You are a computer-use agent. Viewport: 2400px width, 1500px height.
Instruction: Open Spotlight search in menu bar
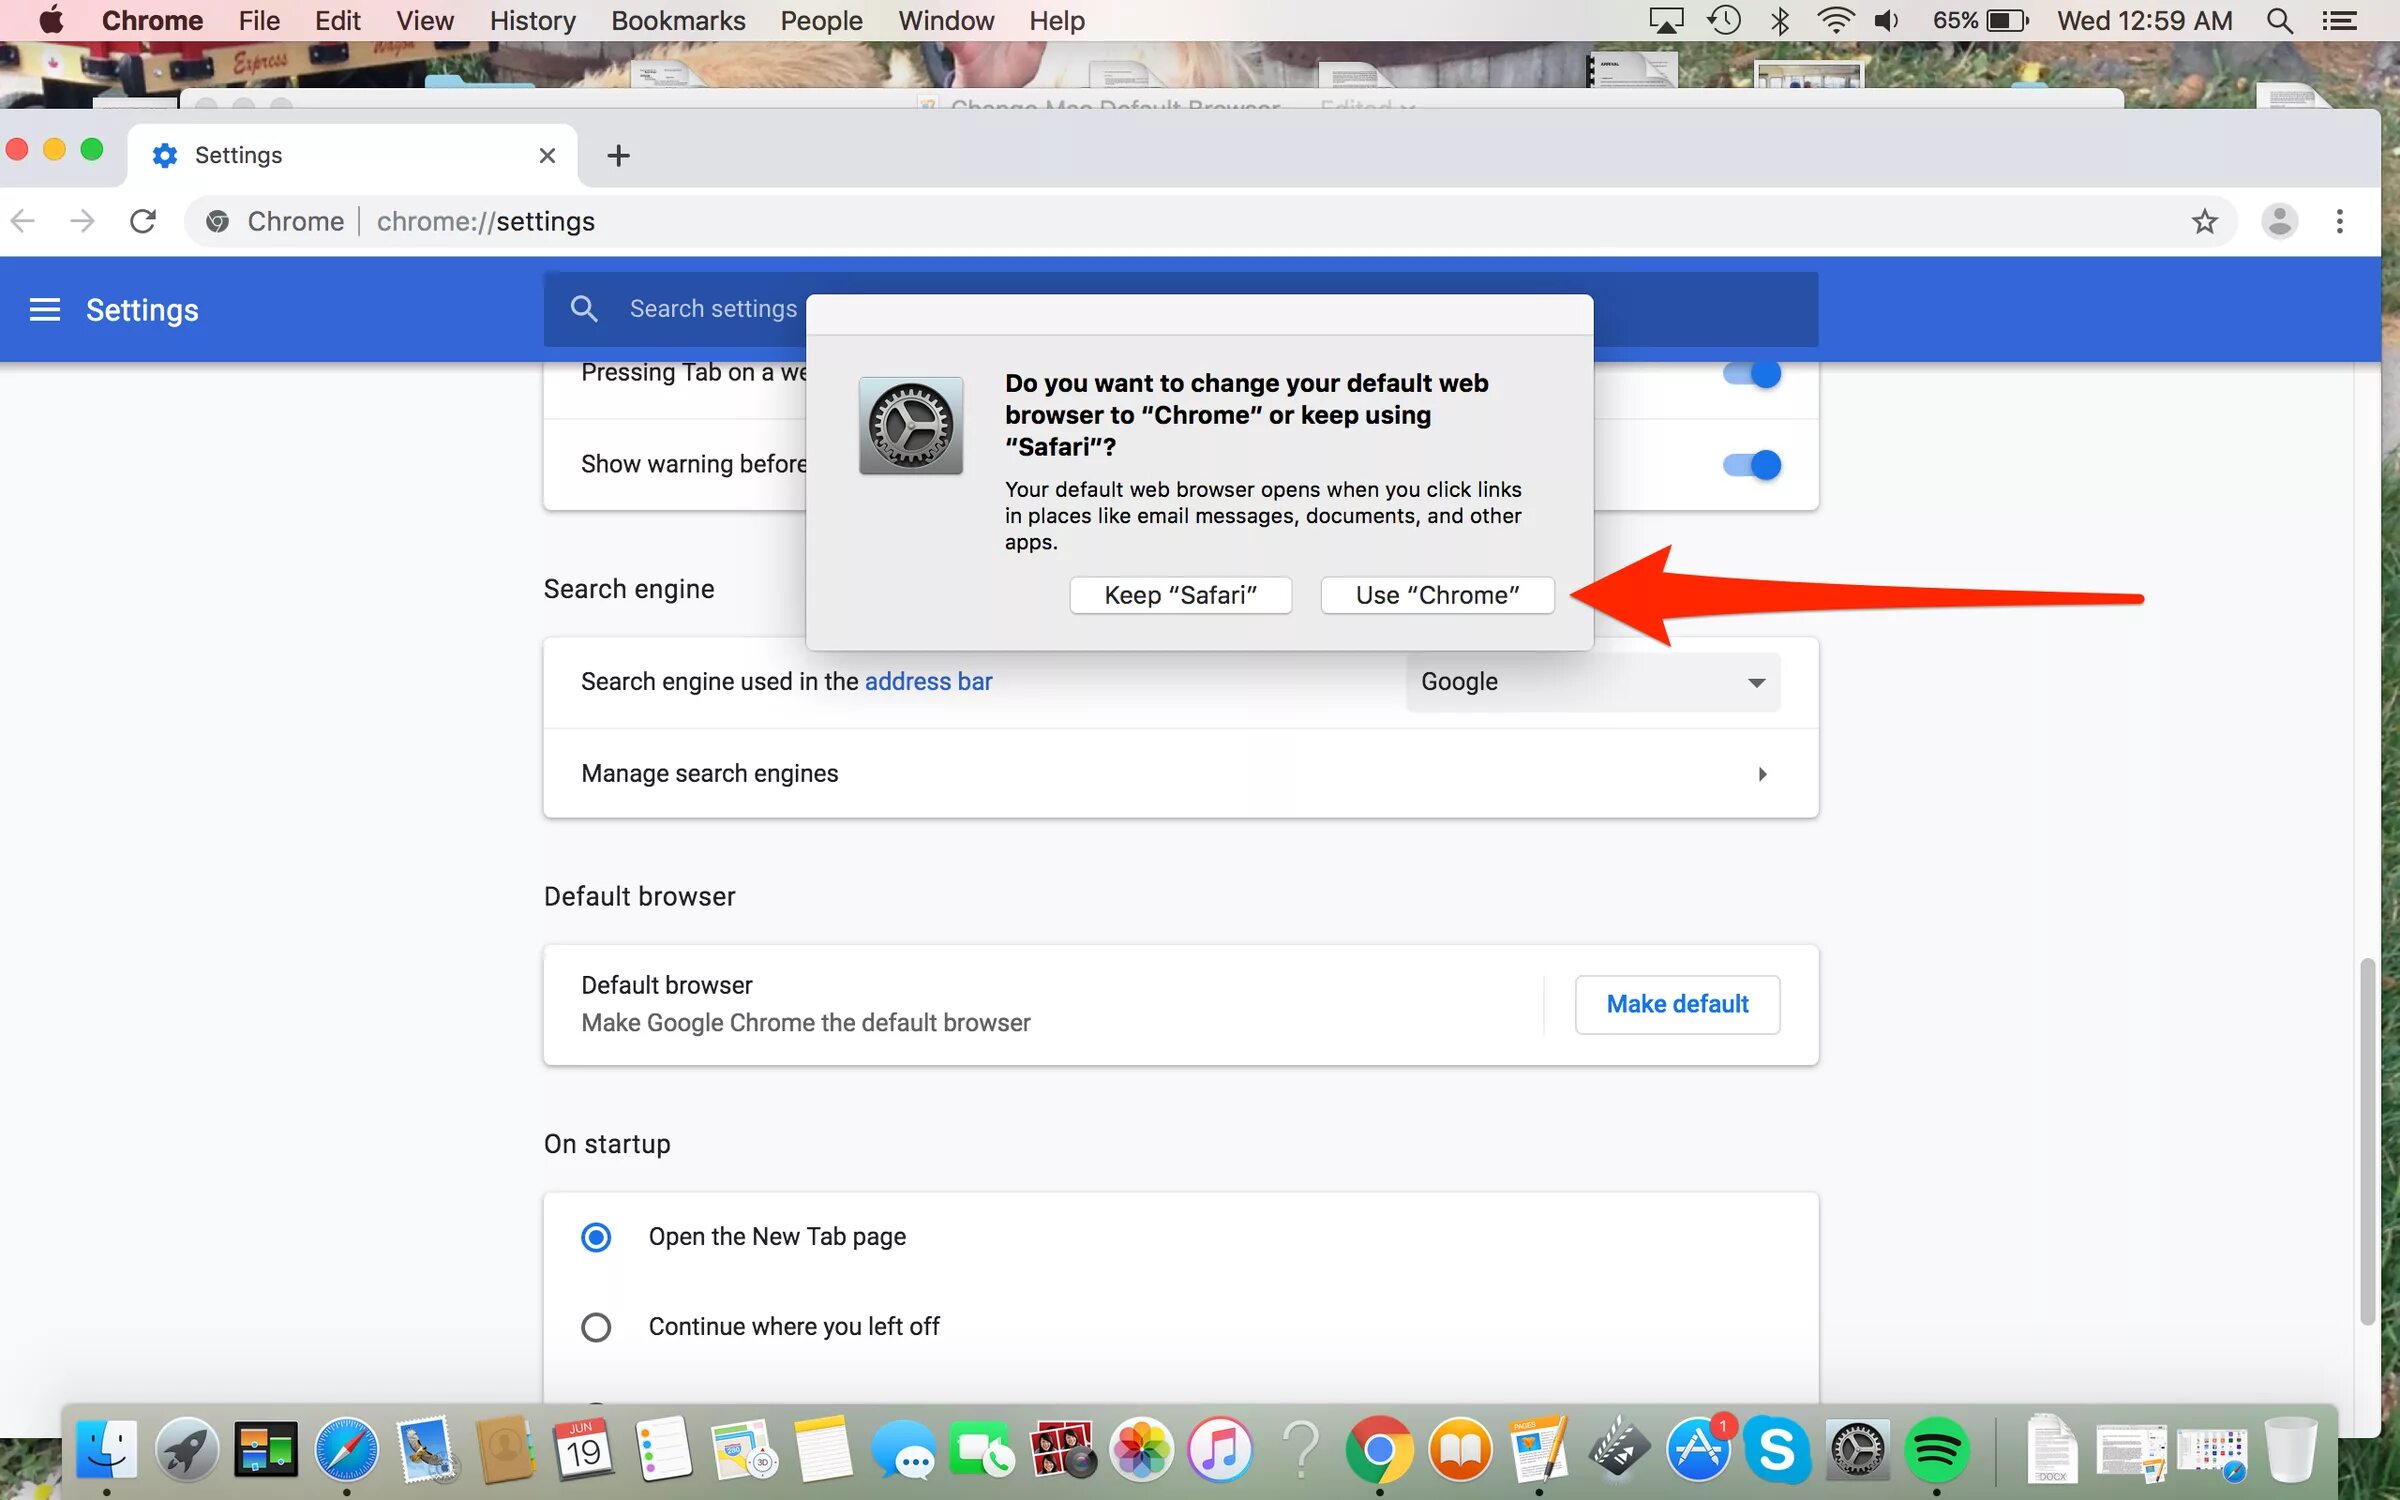[2280, 20]
